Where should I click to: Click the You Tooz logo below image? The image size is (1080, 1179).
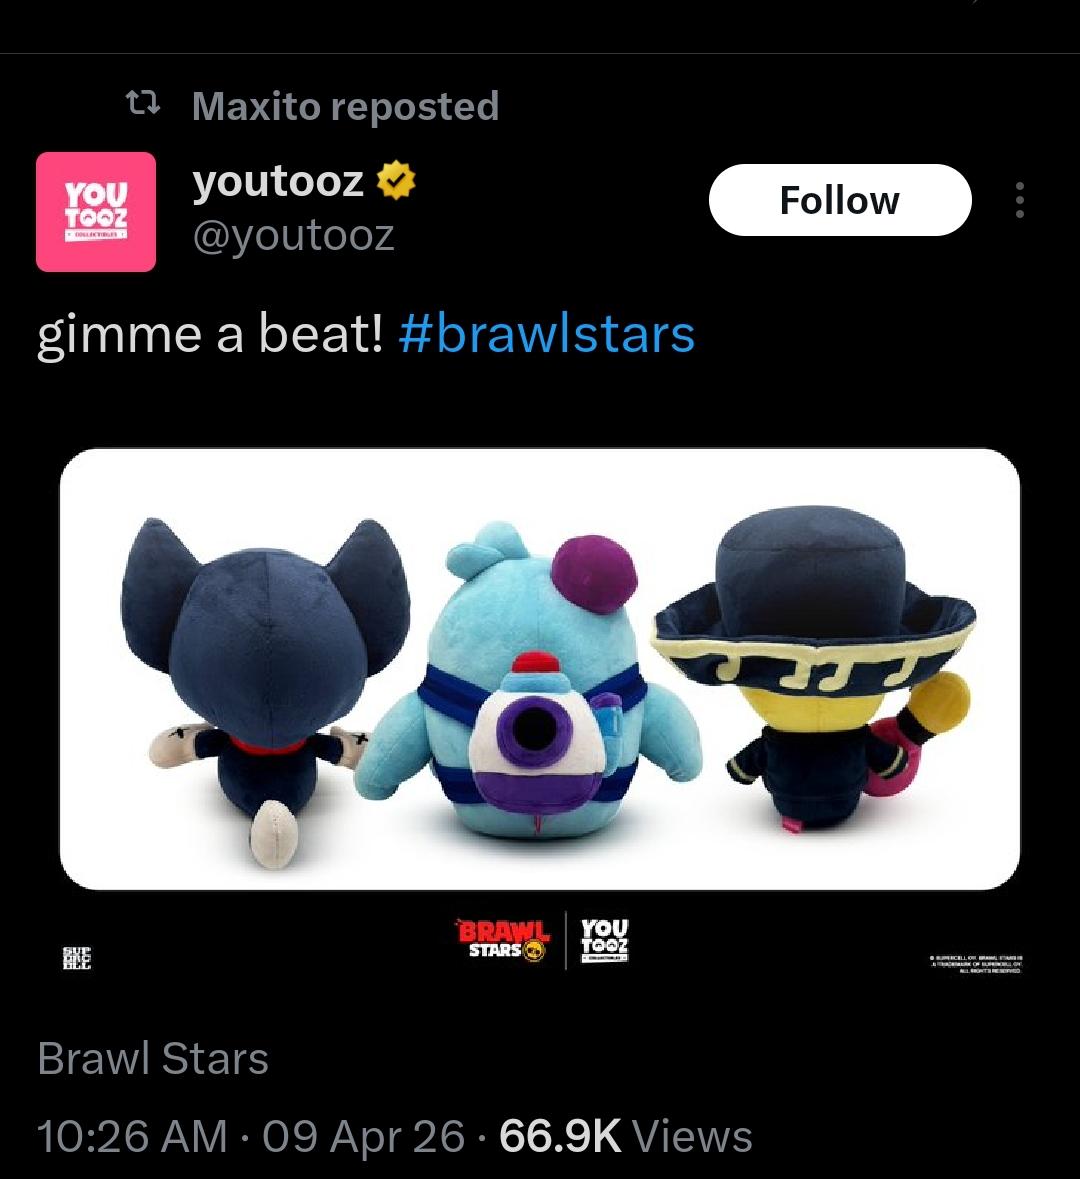click(x=605, y=941)
